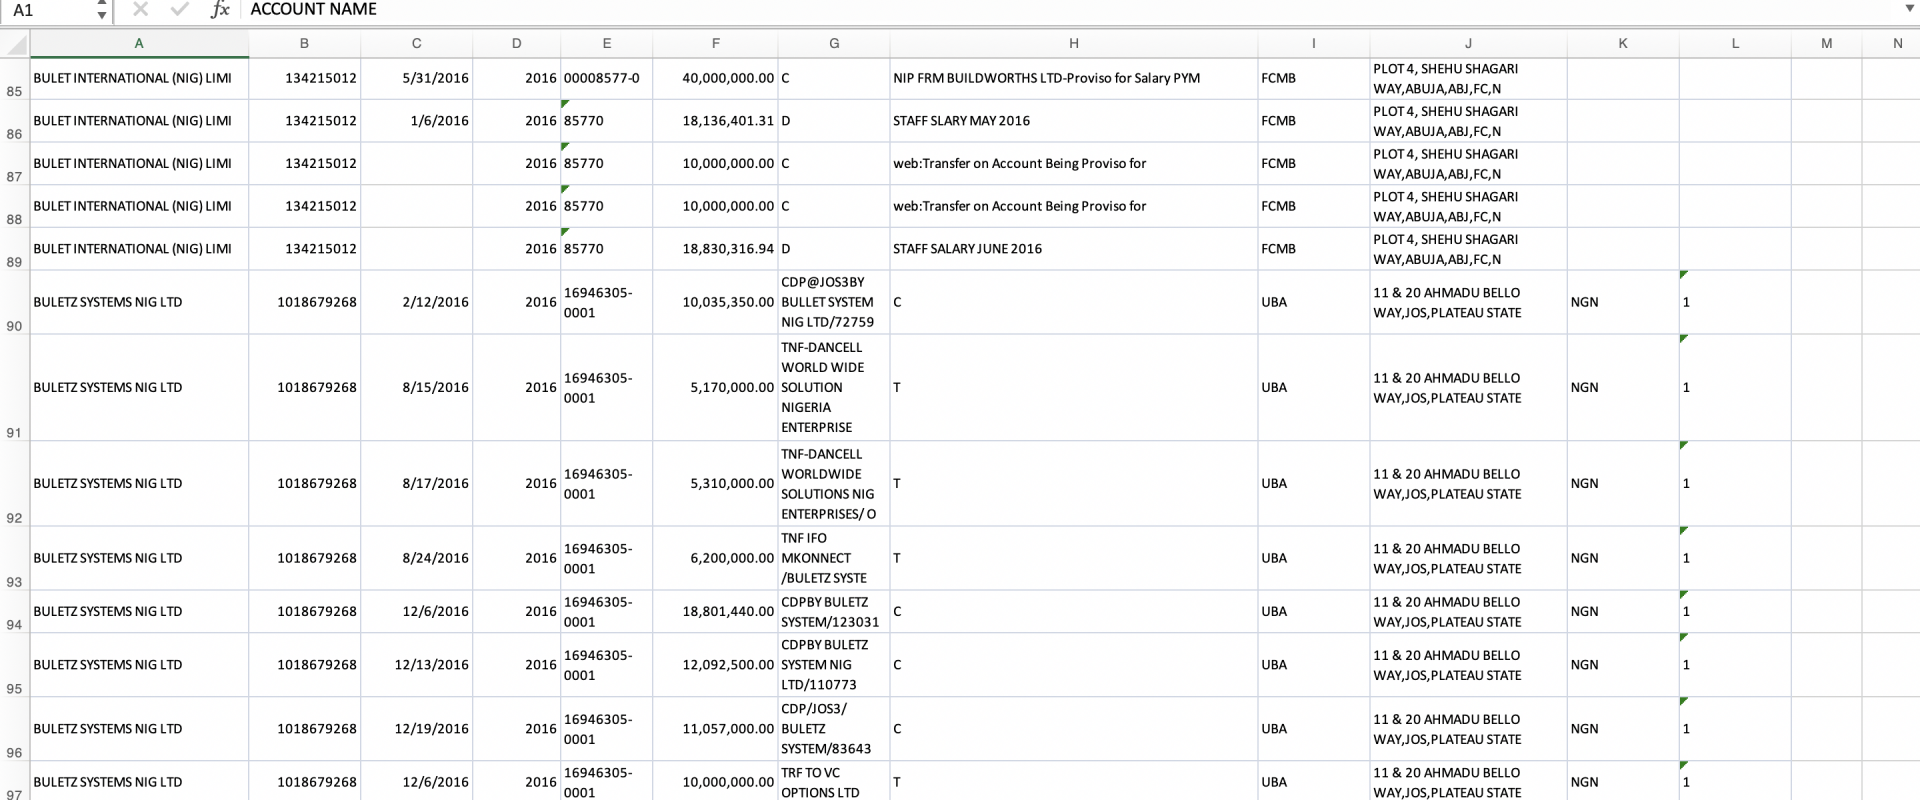Select column K header
1920x800 pixels.
click(x=1622, y=44)
